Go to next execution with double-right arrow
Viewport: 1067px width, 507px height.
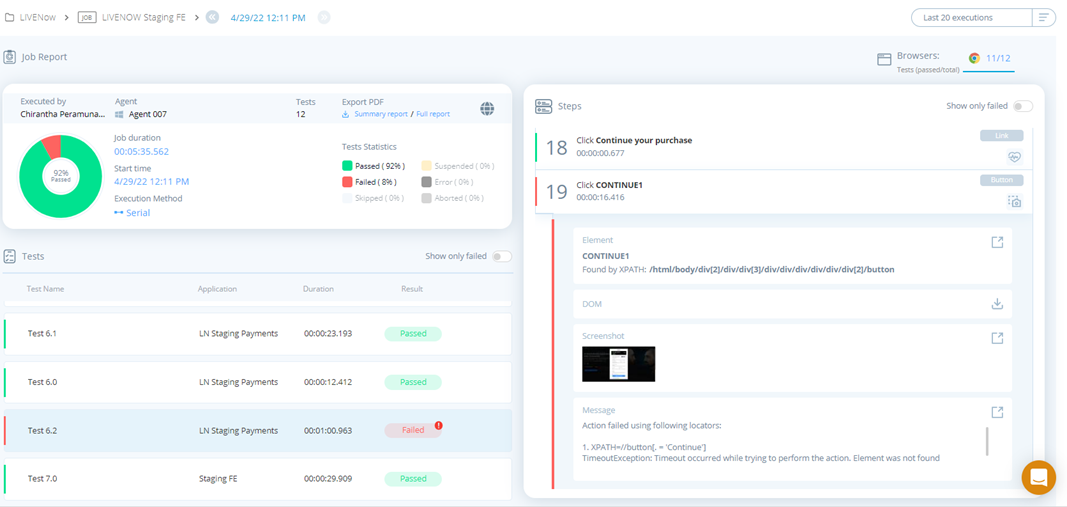324,17
